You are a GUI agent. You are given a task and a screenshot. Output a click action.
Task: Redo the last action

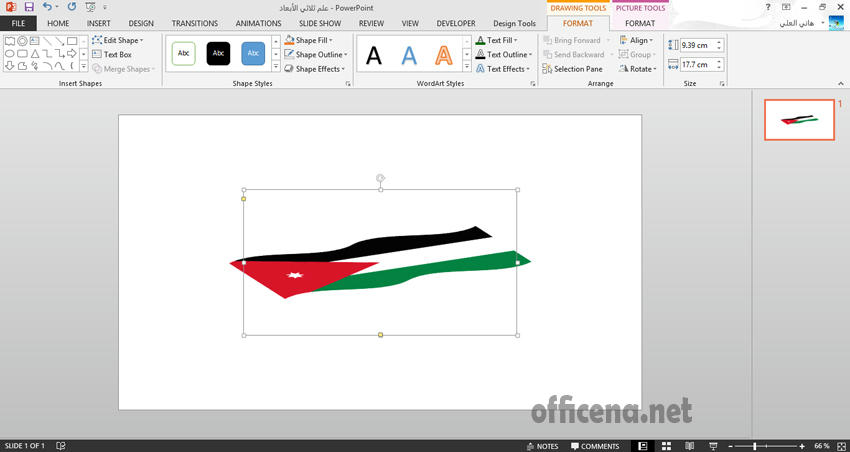tap(72, 7)
